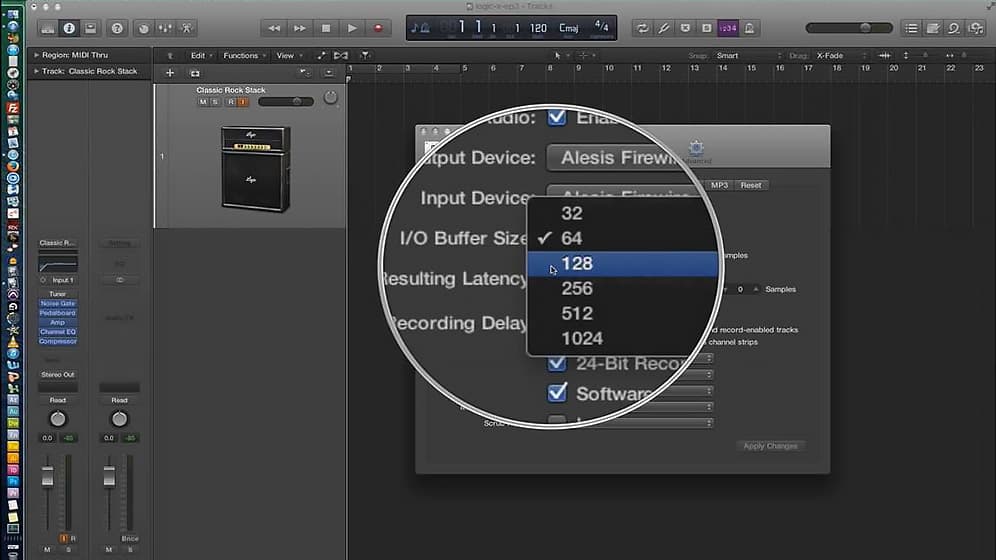This screenshot has width=996, height=560.
Task: Open the Mixer faders icon
Action: (165, 28)
